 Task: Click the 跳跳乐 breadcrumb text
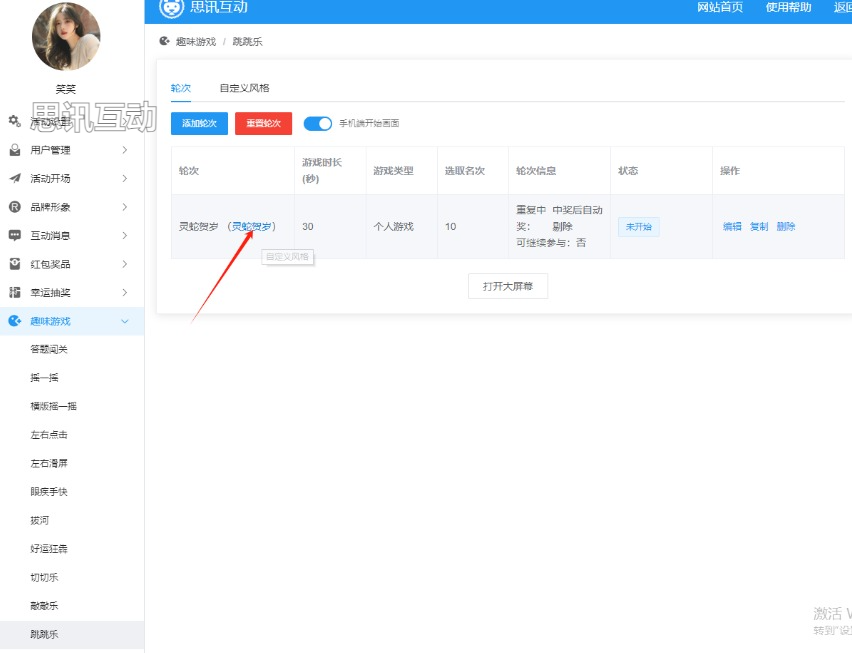[247, 42]
